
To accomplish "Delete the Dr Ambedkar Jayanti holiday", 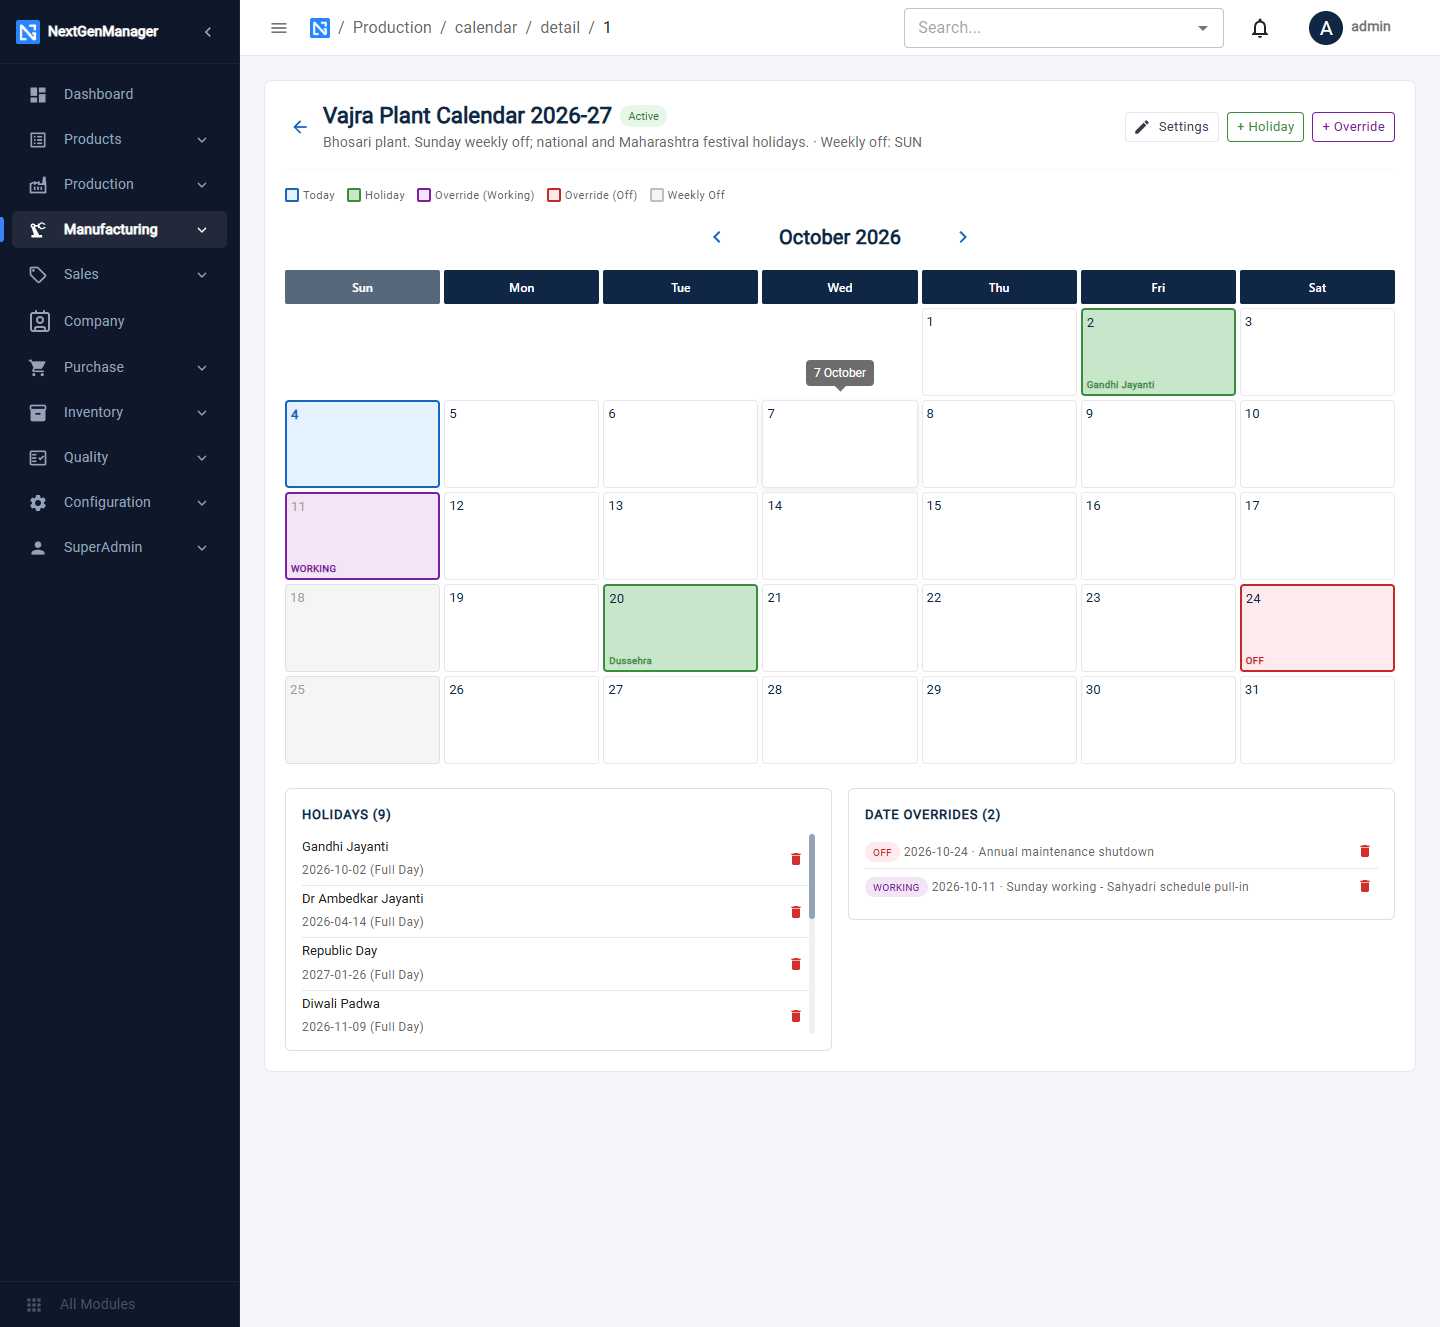I will (x=796, y=912).
